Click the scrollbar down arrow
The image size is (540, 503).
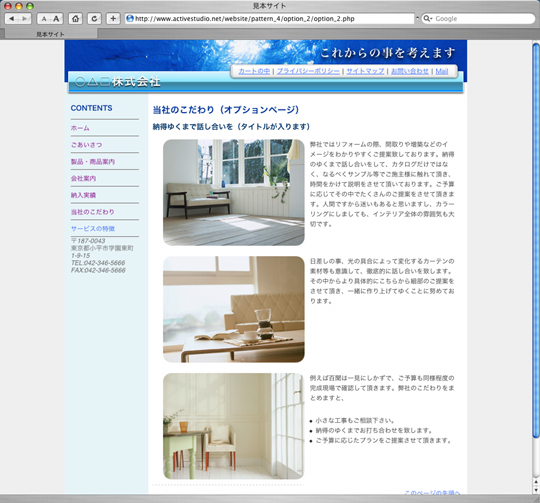click(x=536, y=489)
